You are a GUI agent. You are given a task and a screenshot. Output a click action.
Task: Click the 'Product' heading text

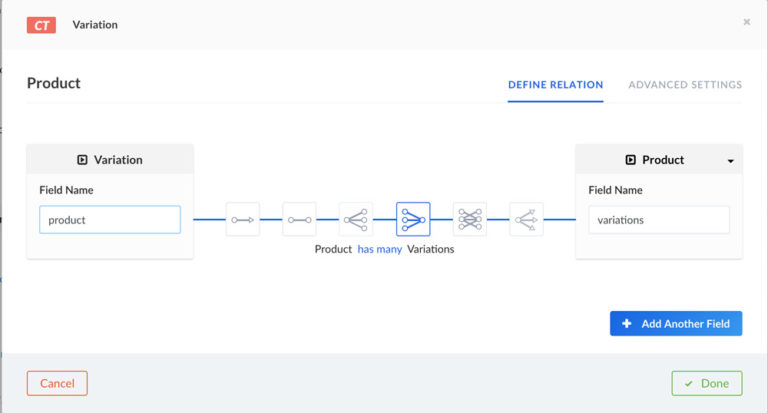53,83
